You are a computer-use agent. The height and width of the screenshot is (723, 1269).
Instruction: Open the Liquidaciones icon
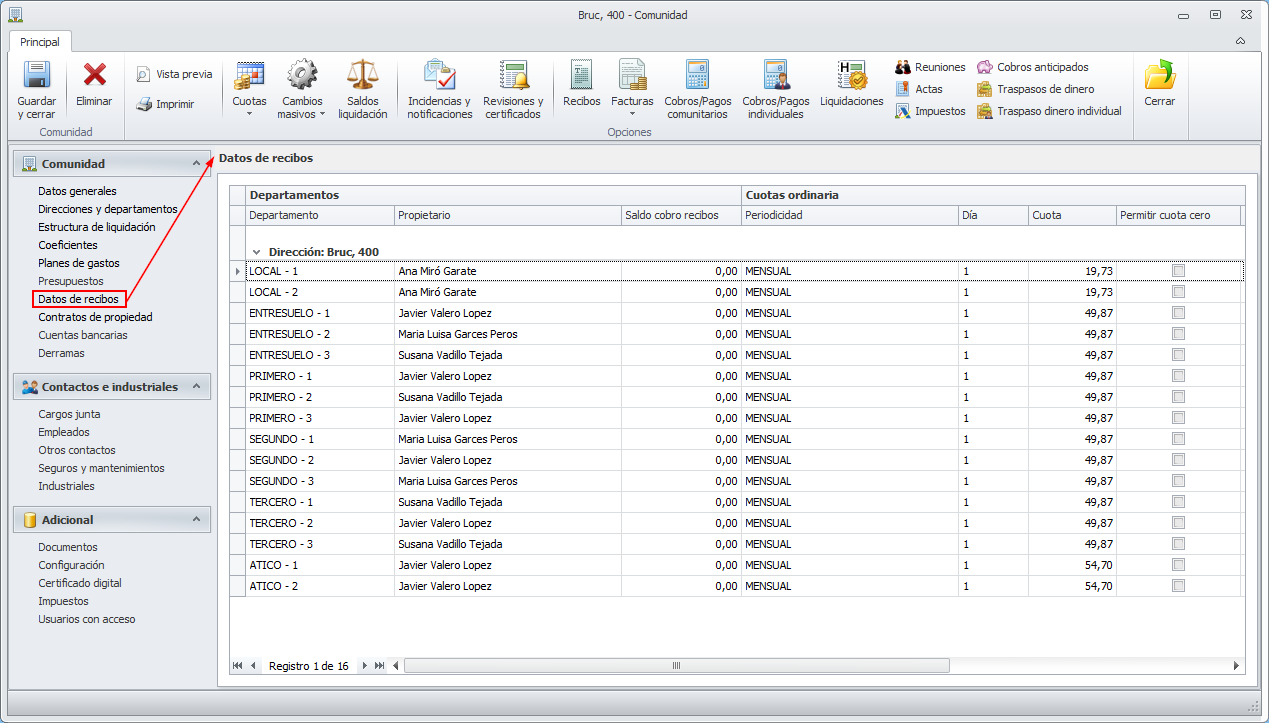[x=851, y=76]
